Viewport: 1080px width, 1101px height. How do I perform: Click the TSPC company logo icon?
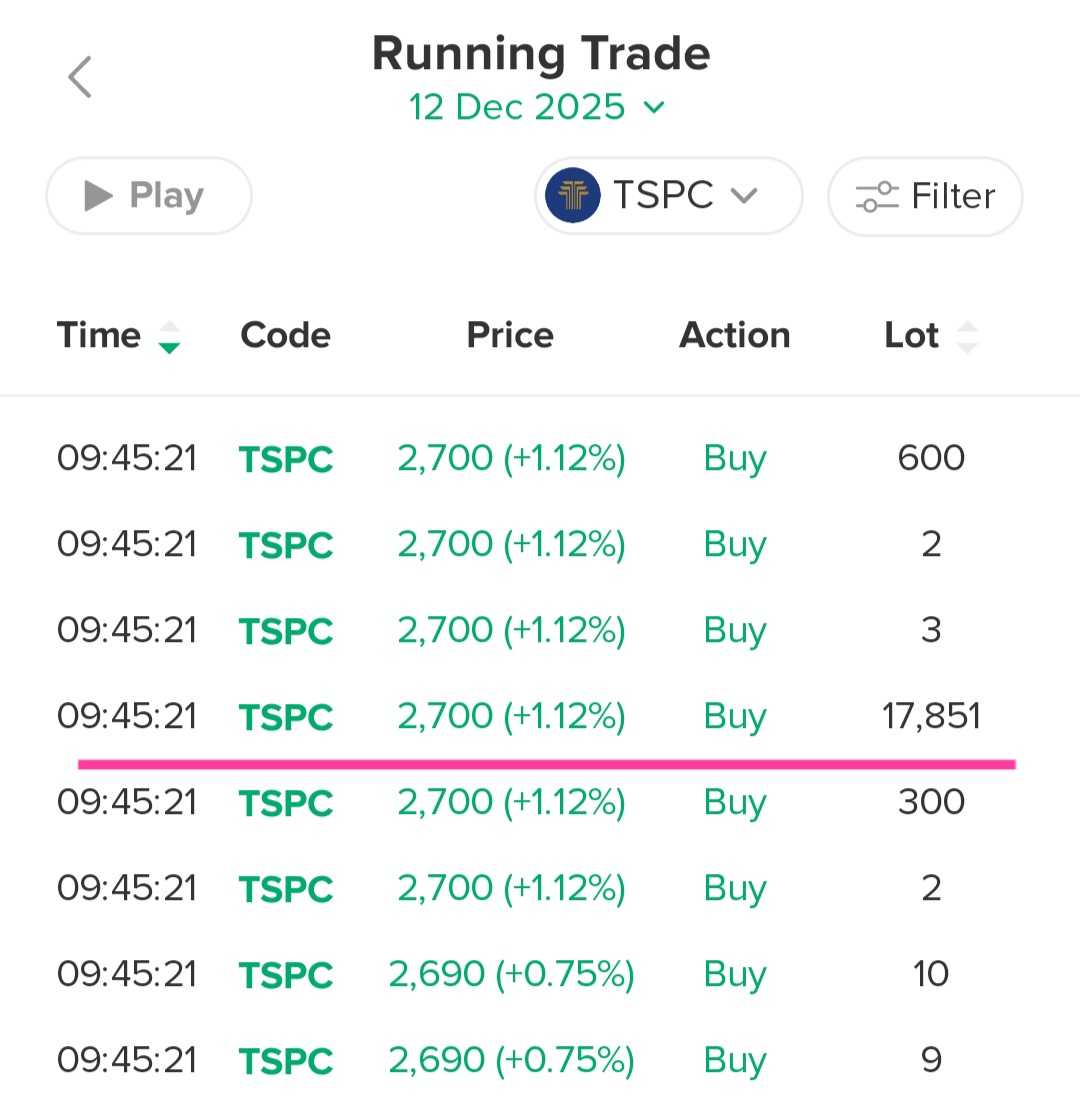573,195
